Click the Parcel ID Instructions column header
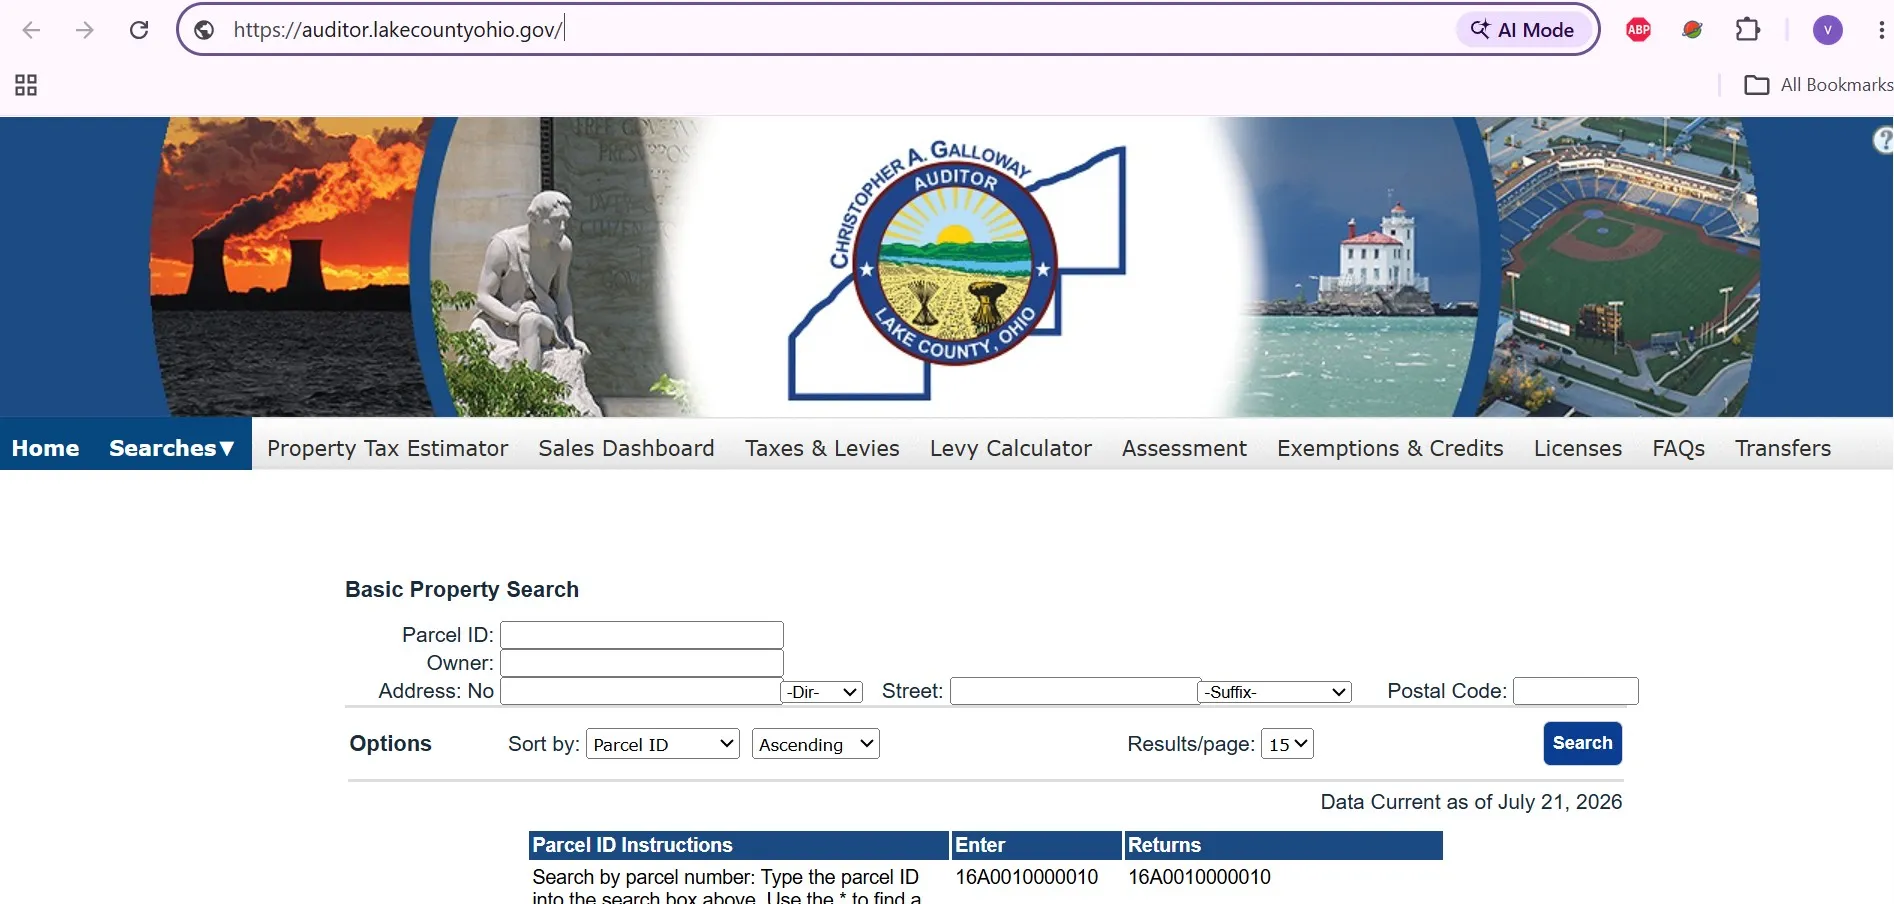The height and width of the screenshot is (904, 1894). (x=738, y=845)
